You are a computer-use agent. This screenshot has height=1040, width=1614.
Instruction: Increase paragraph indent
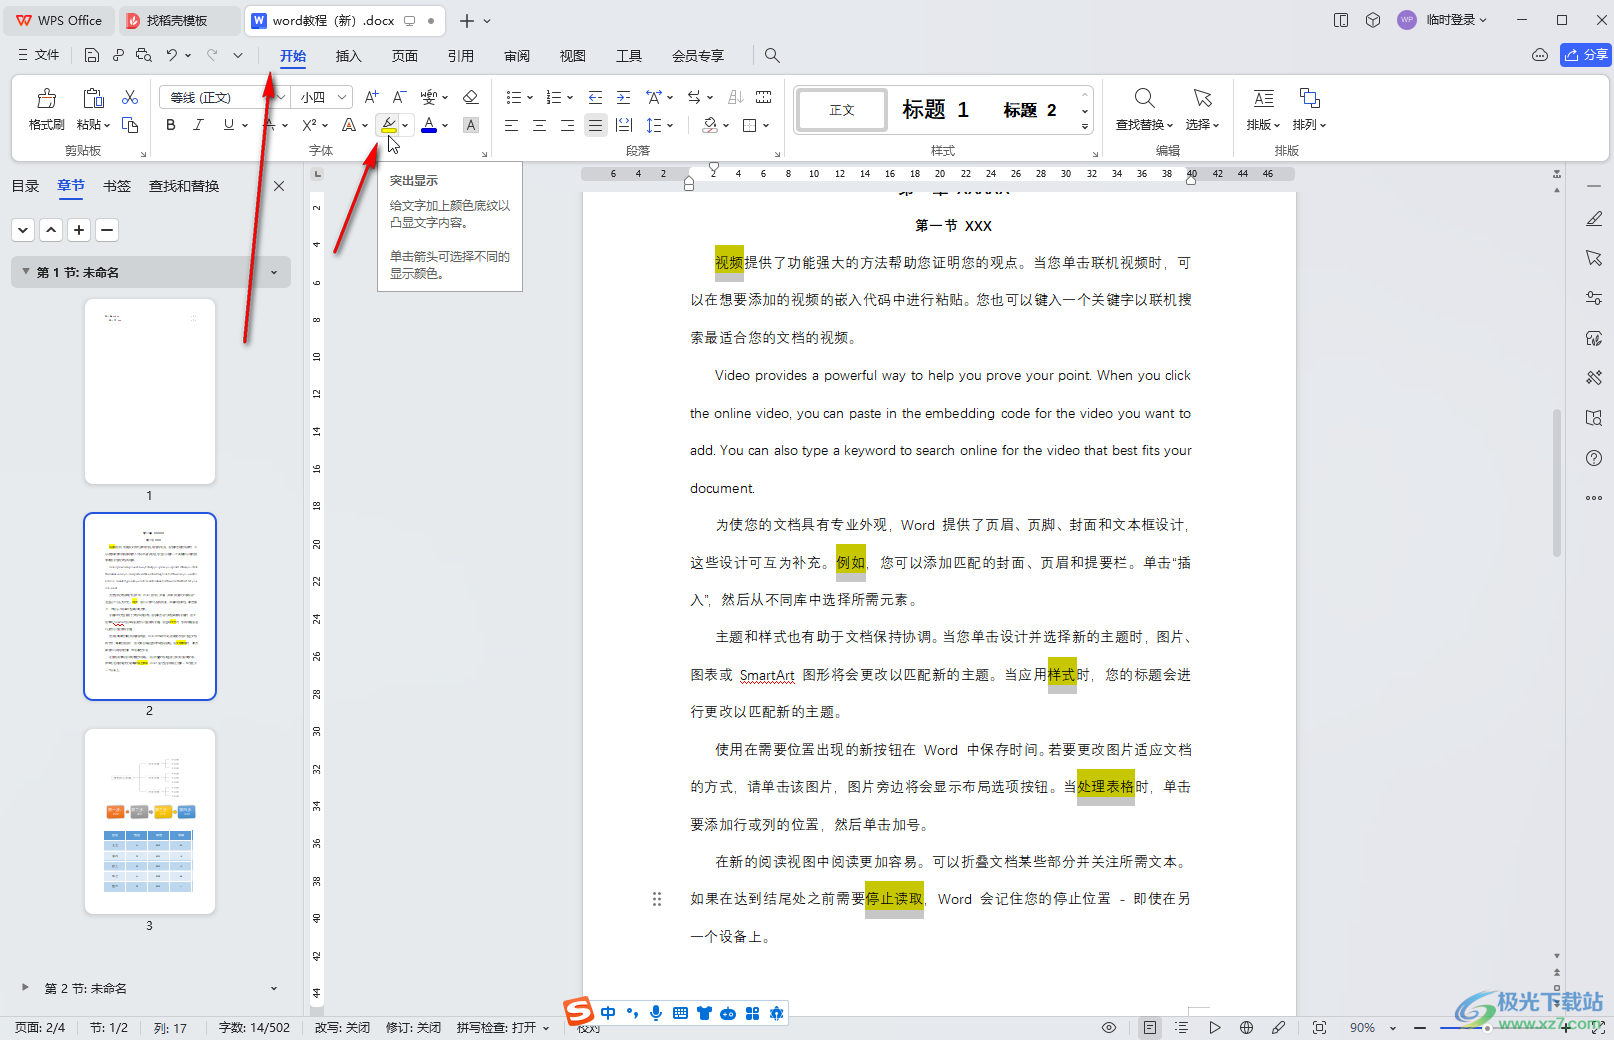[x=623, y=97]
